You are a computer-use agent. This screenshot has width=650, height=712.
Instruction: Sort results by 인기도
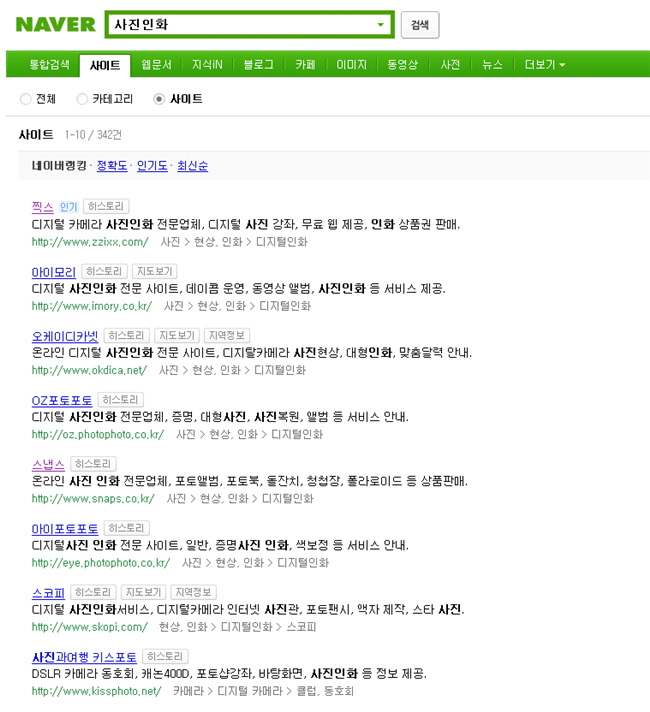[x=152, y=166]
